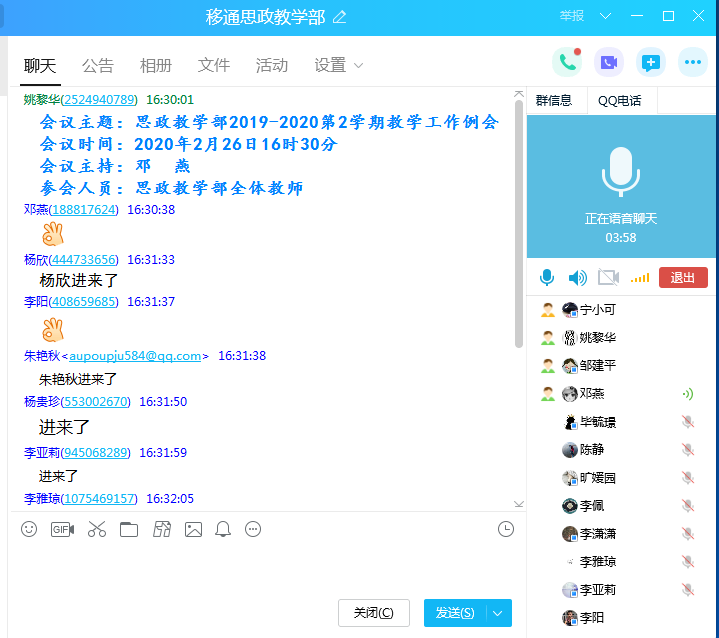This screenshot has width=719, height=638.
Task: Open message history clock icon
Action: pos(506,529)
